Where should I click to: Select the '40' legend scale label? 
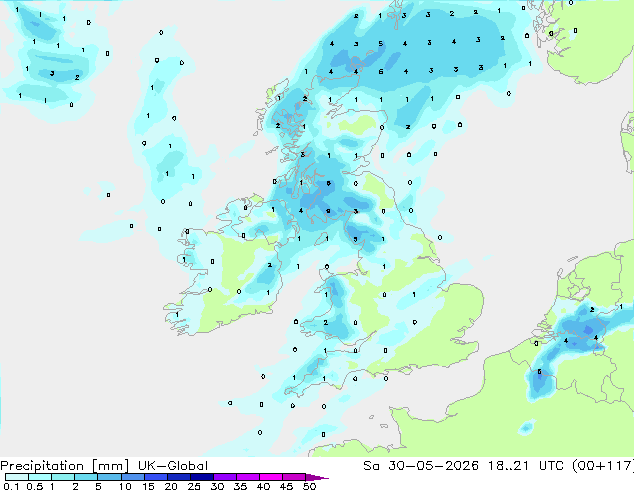pyautogui.click(x=264, y=486)
